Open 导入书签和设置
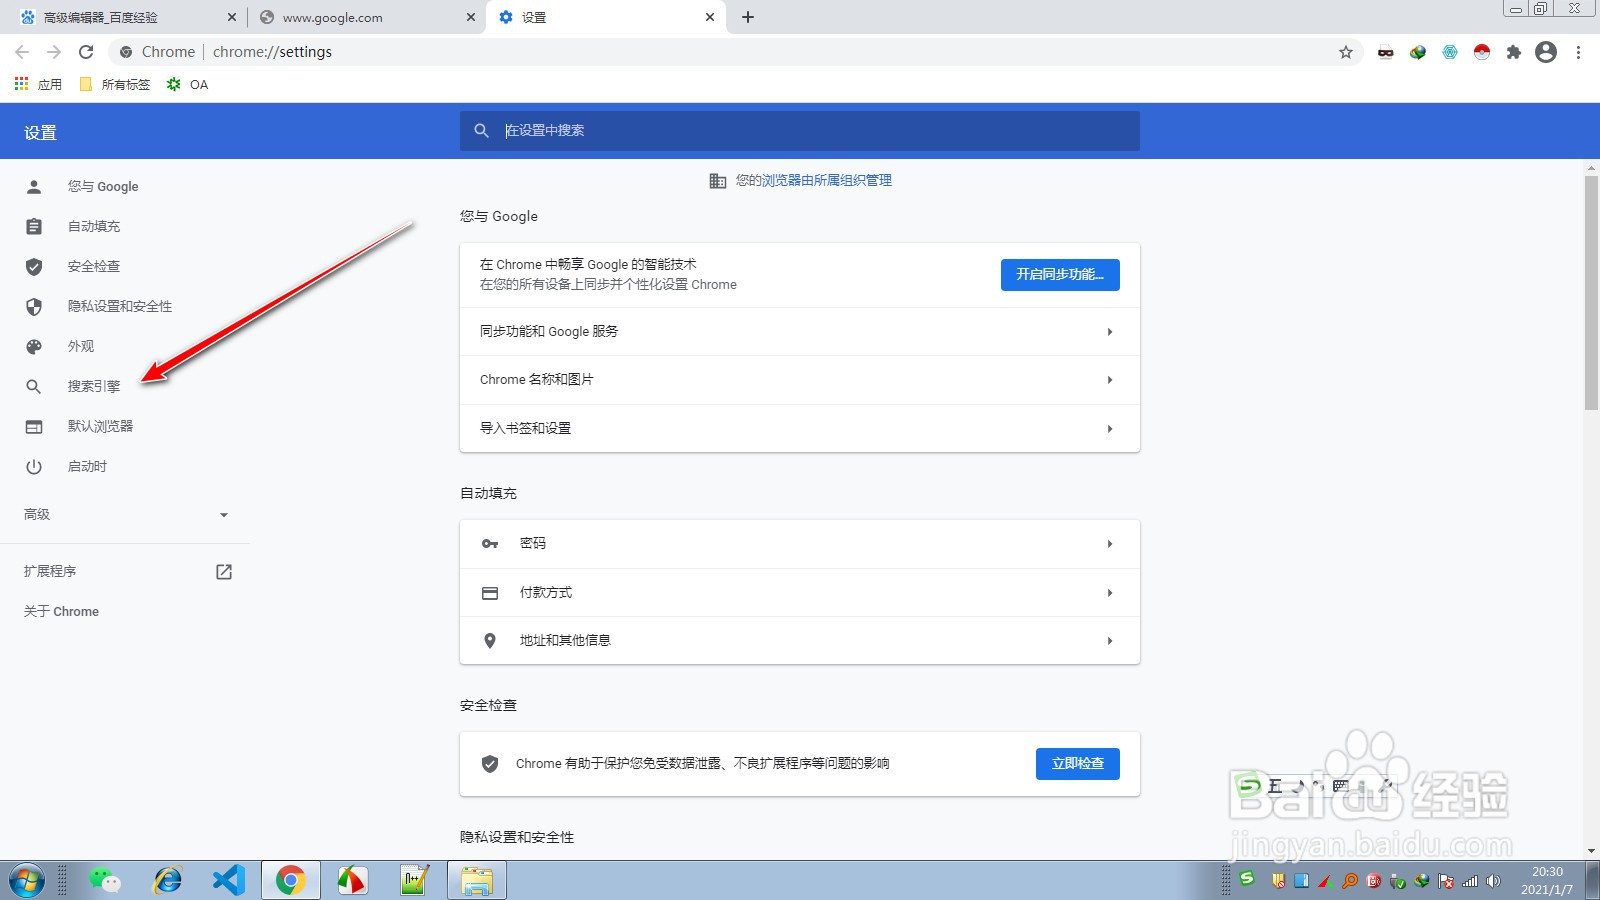This screenshot has width=1600, height=900. (800, 428)
